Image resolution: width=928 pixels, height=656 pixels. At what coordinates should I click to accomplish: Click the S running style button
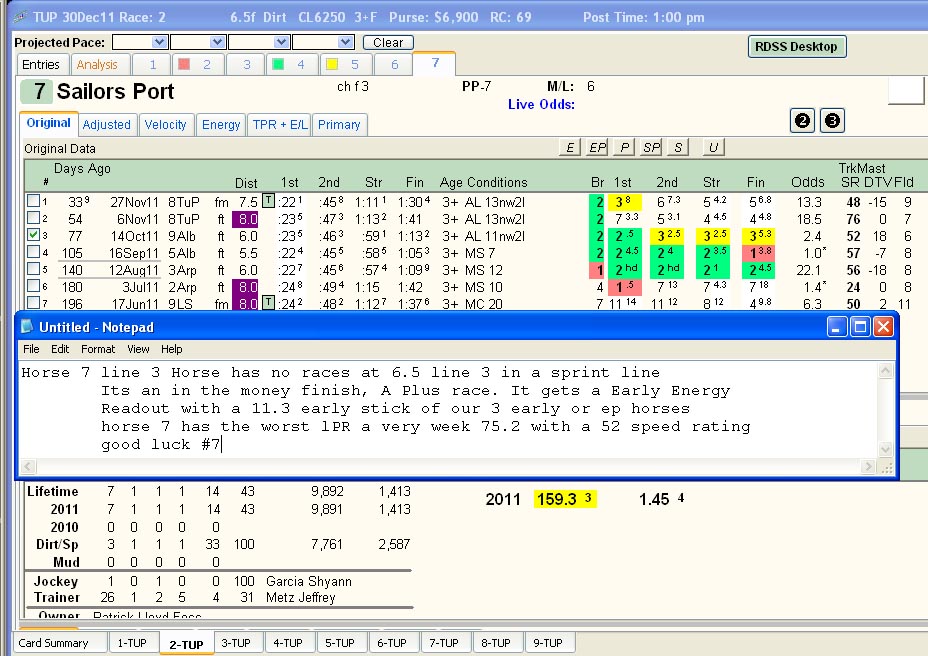point(678,147)
